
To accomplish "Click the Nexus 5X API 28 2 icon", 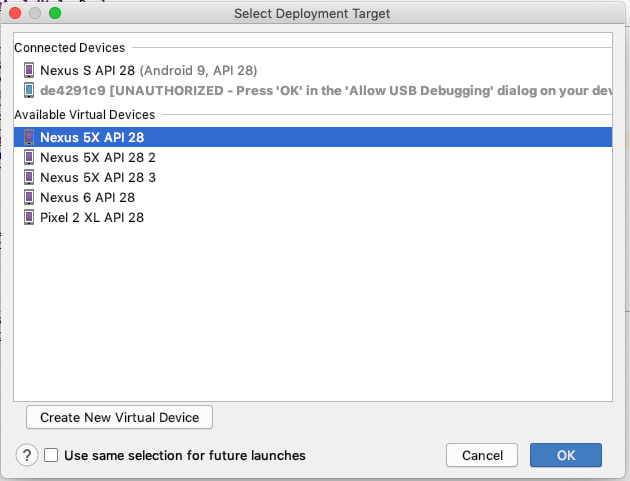I will 29,157.
